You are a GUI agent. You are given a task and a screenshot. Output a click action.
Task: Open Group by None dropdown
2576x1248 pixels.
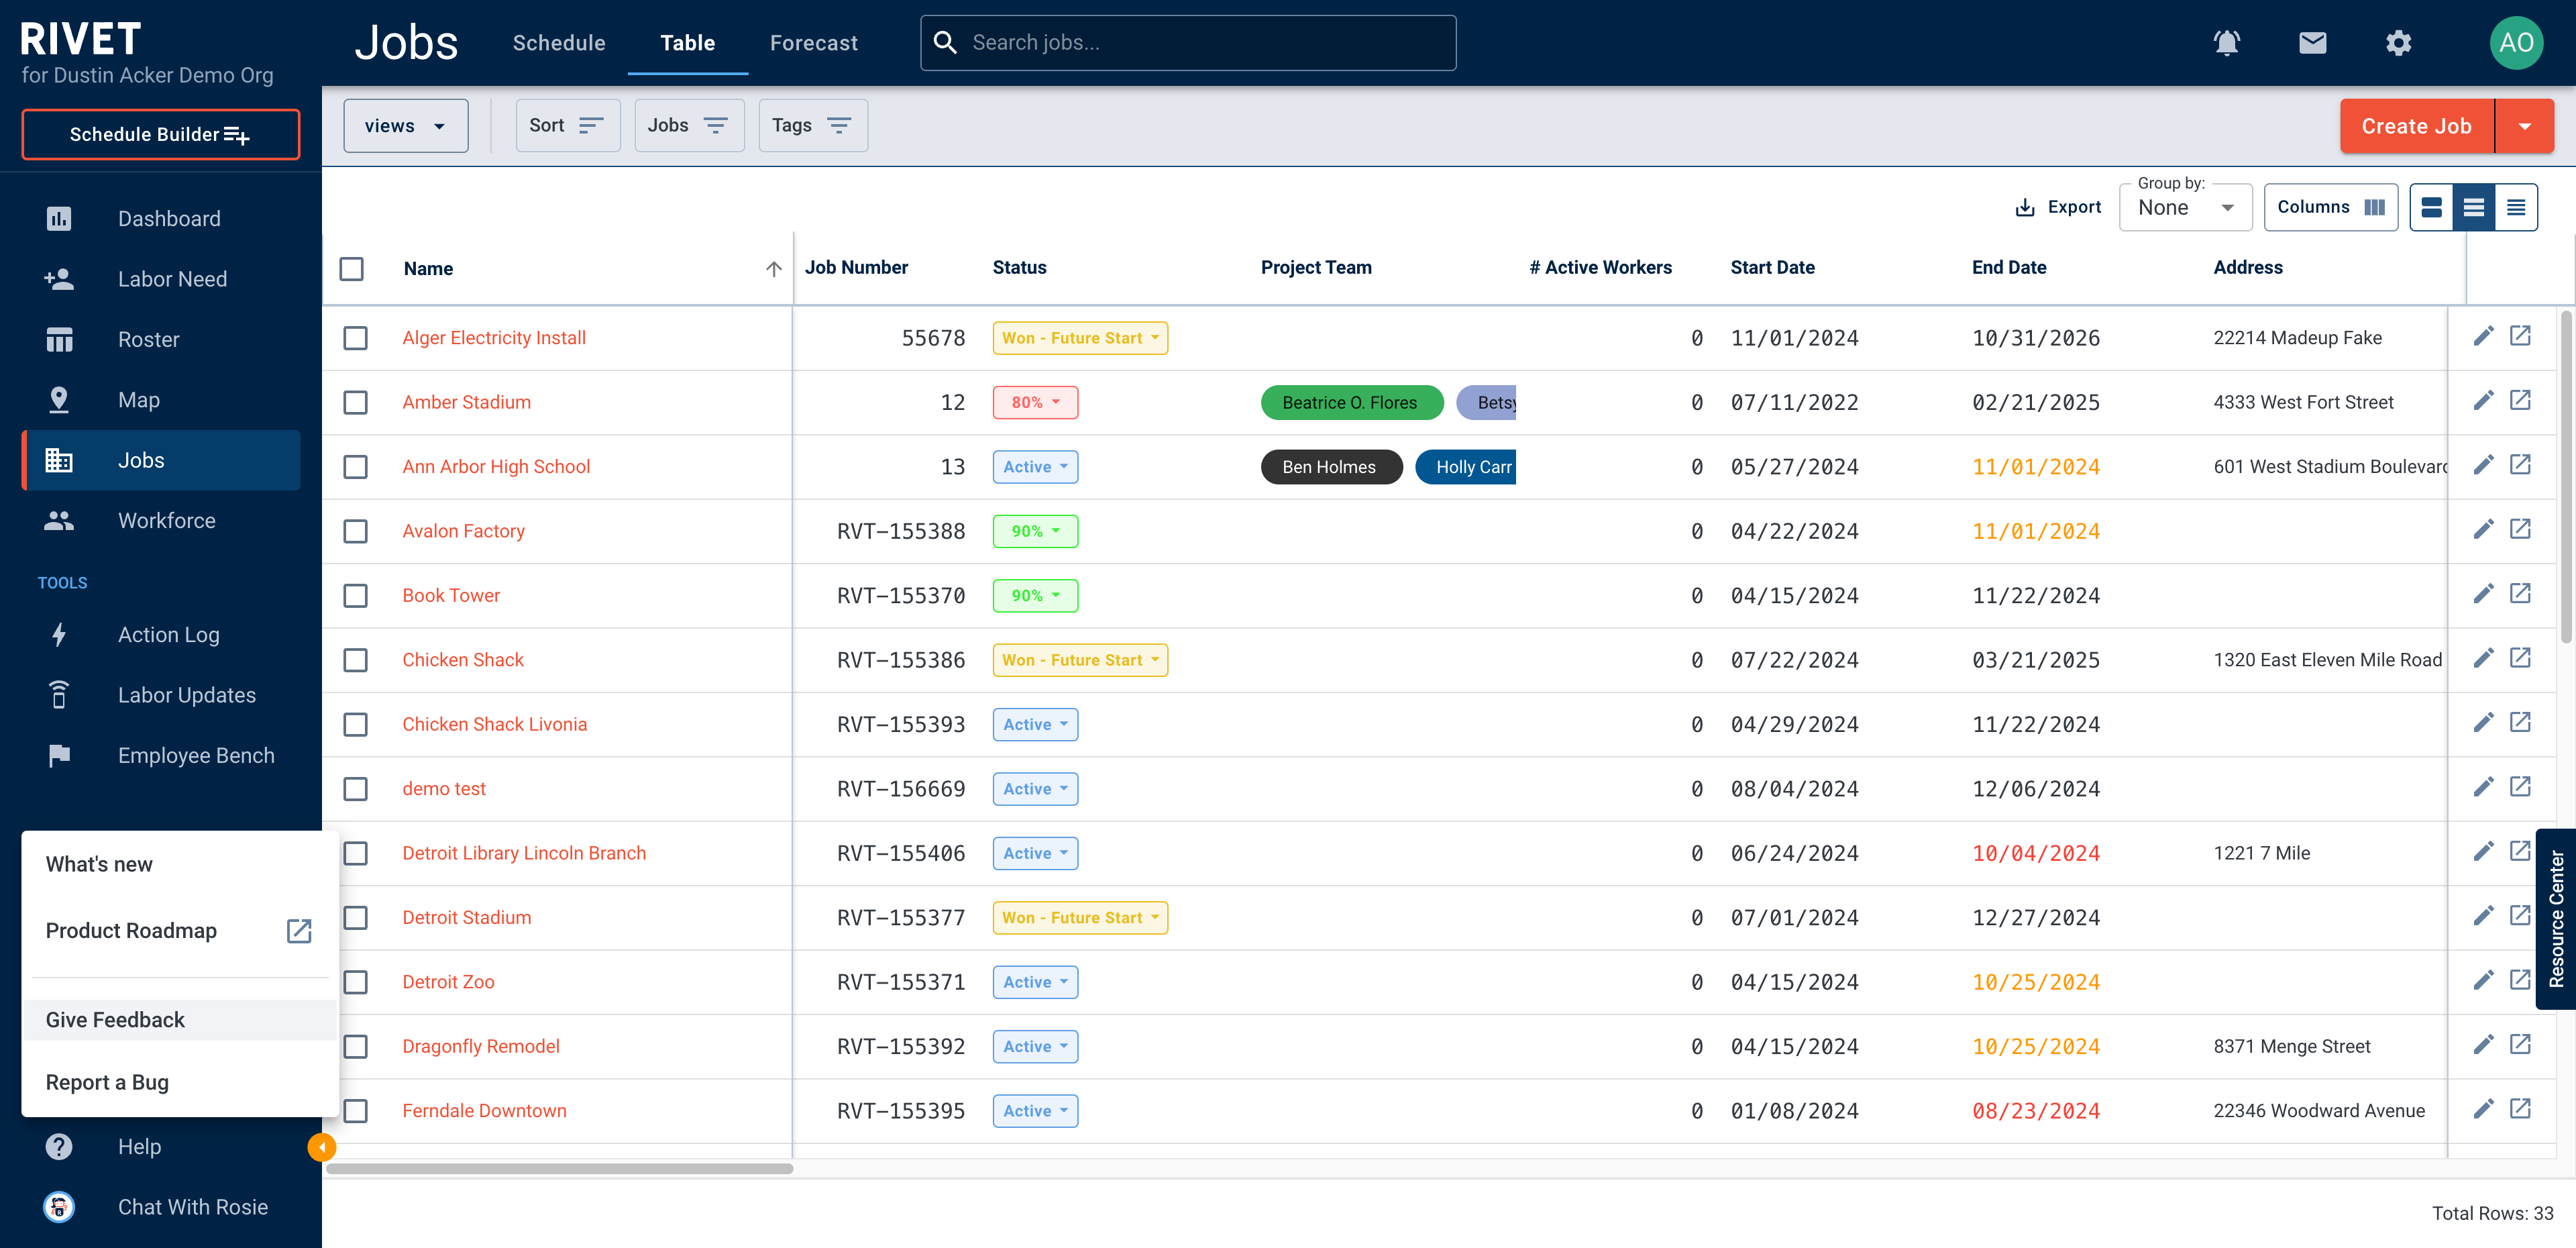pos(2185,207)
